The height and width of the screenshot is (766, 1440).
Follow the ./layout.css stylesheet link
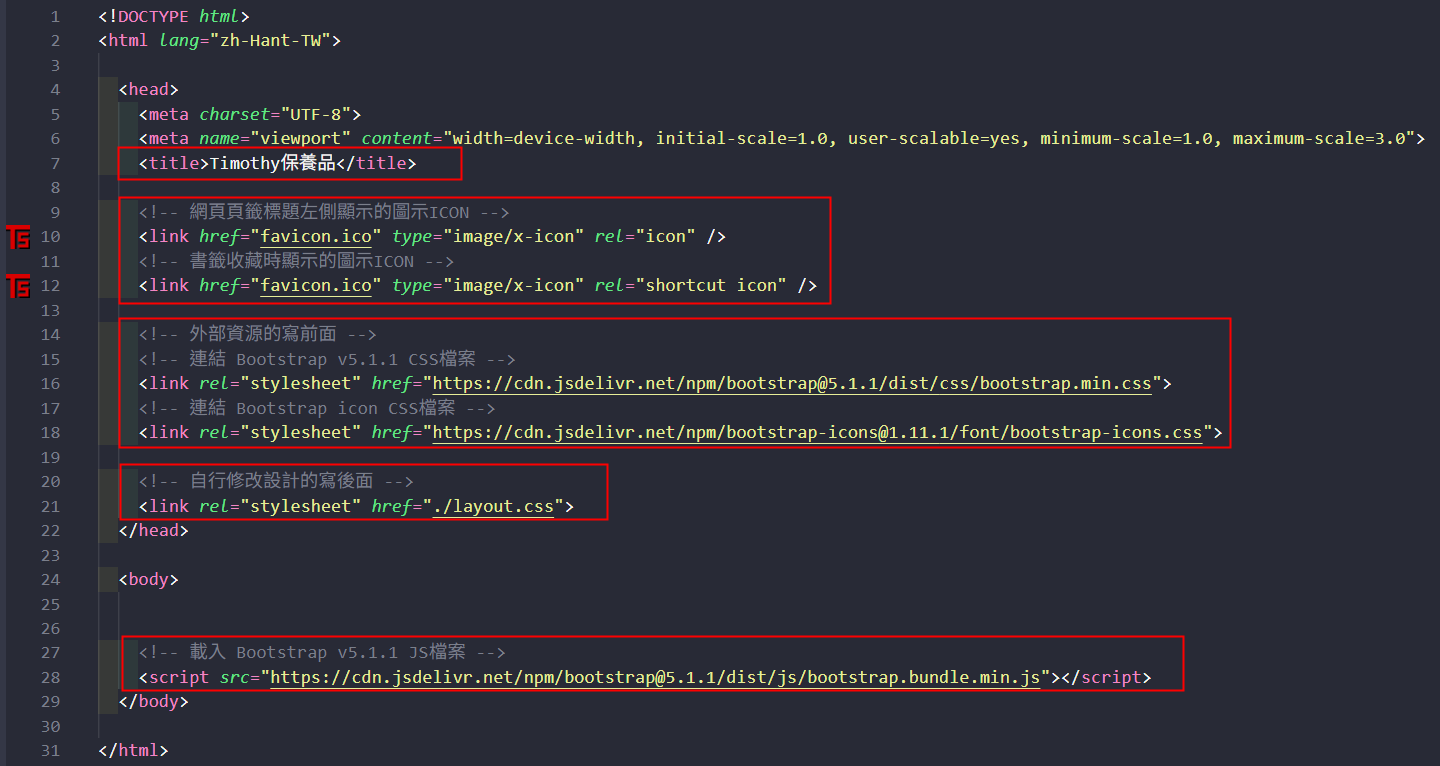[x=492, y=507]
